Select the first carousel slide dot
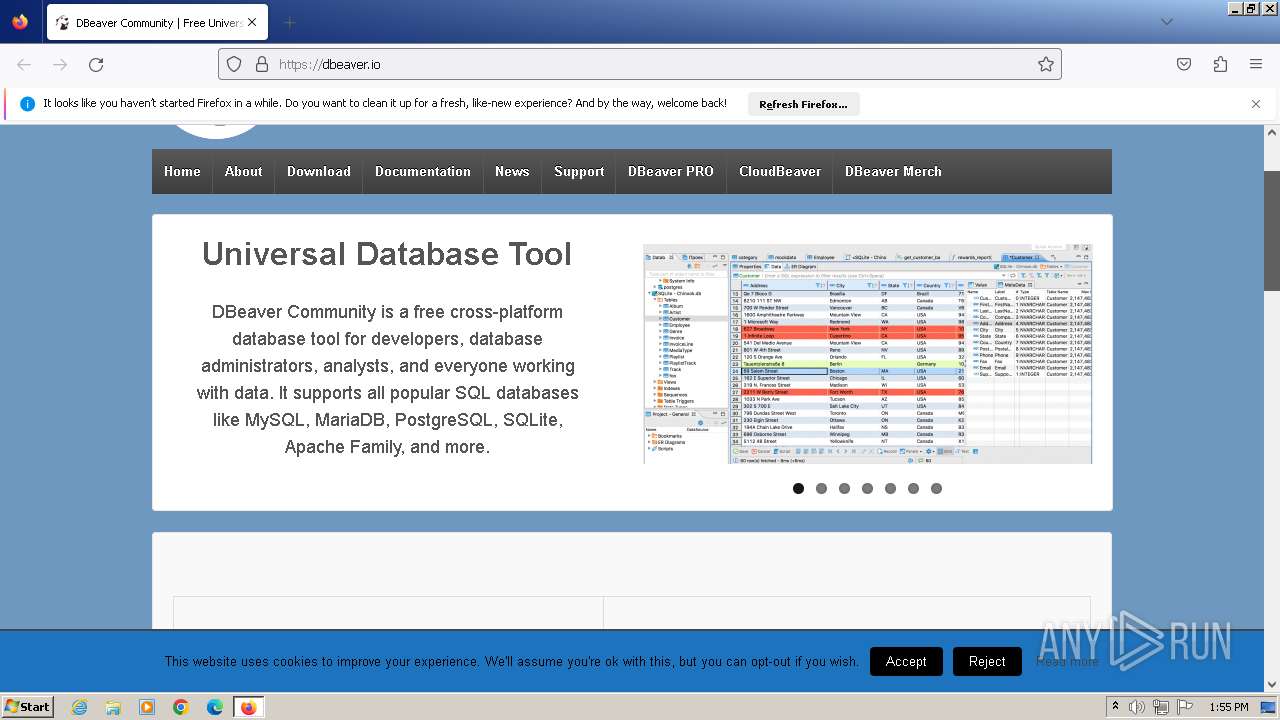 point(798,489)
